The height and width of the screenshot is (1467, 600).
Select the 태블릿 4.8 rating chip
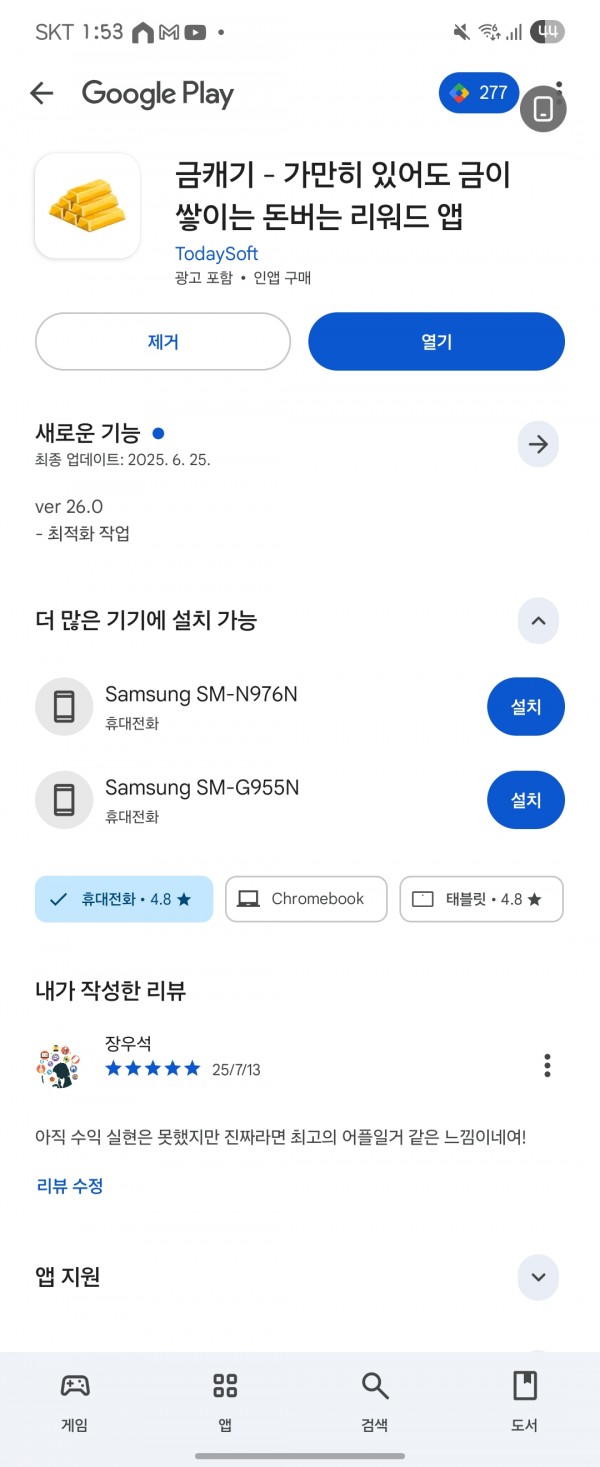[x=482, y=899]
